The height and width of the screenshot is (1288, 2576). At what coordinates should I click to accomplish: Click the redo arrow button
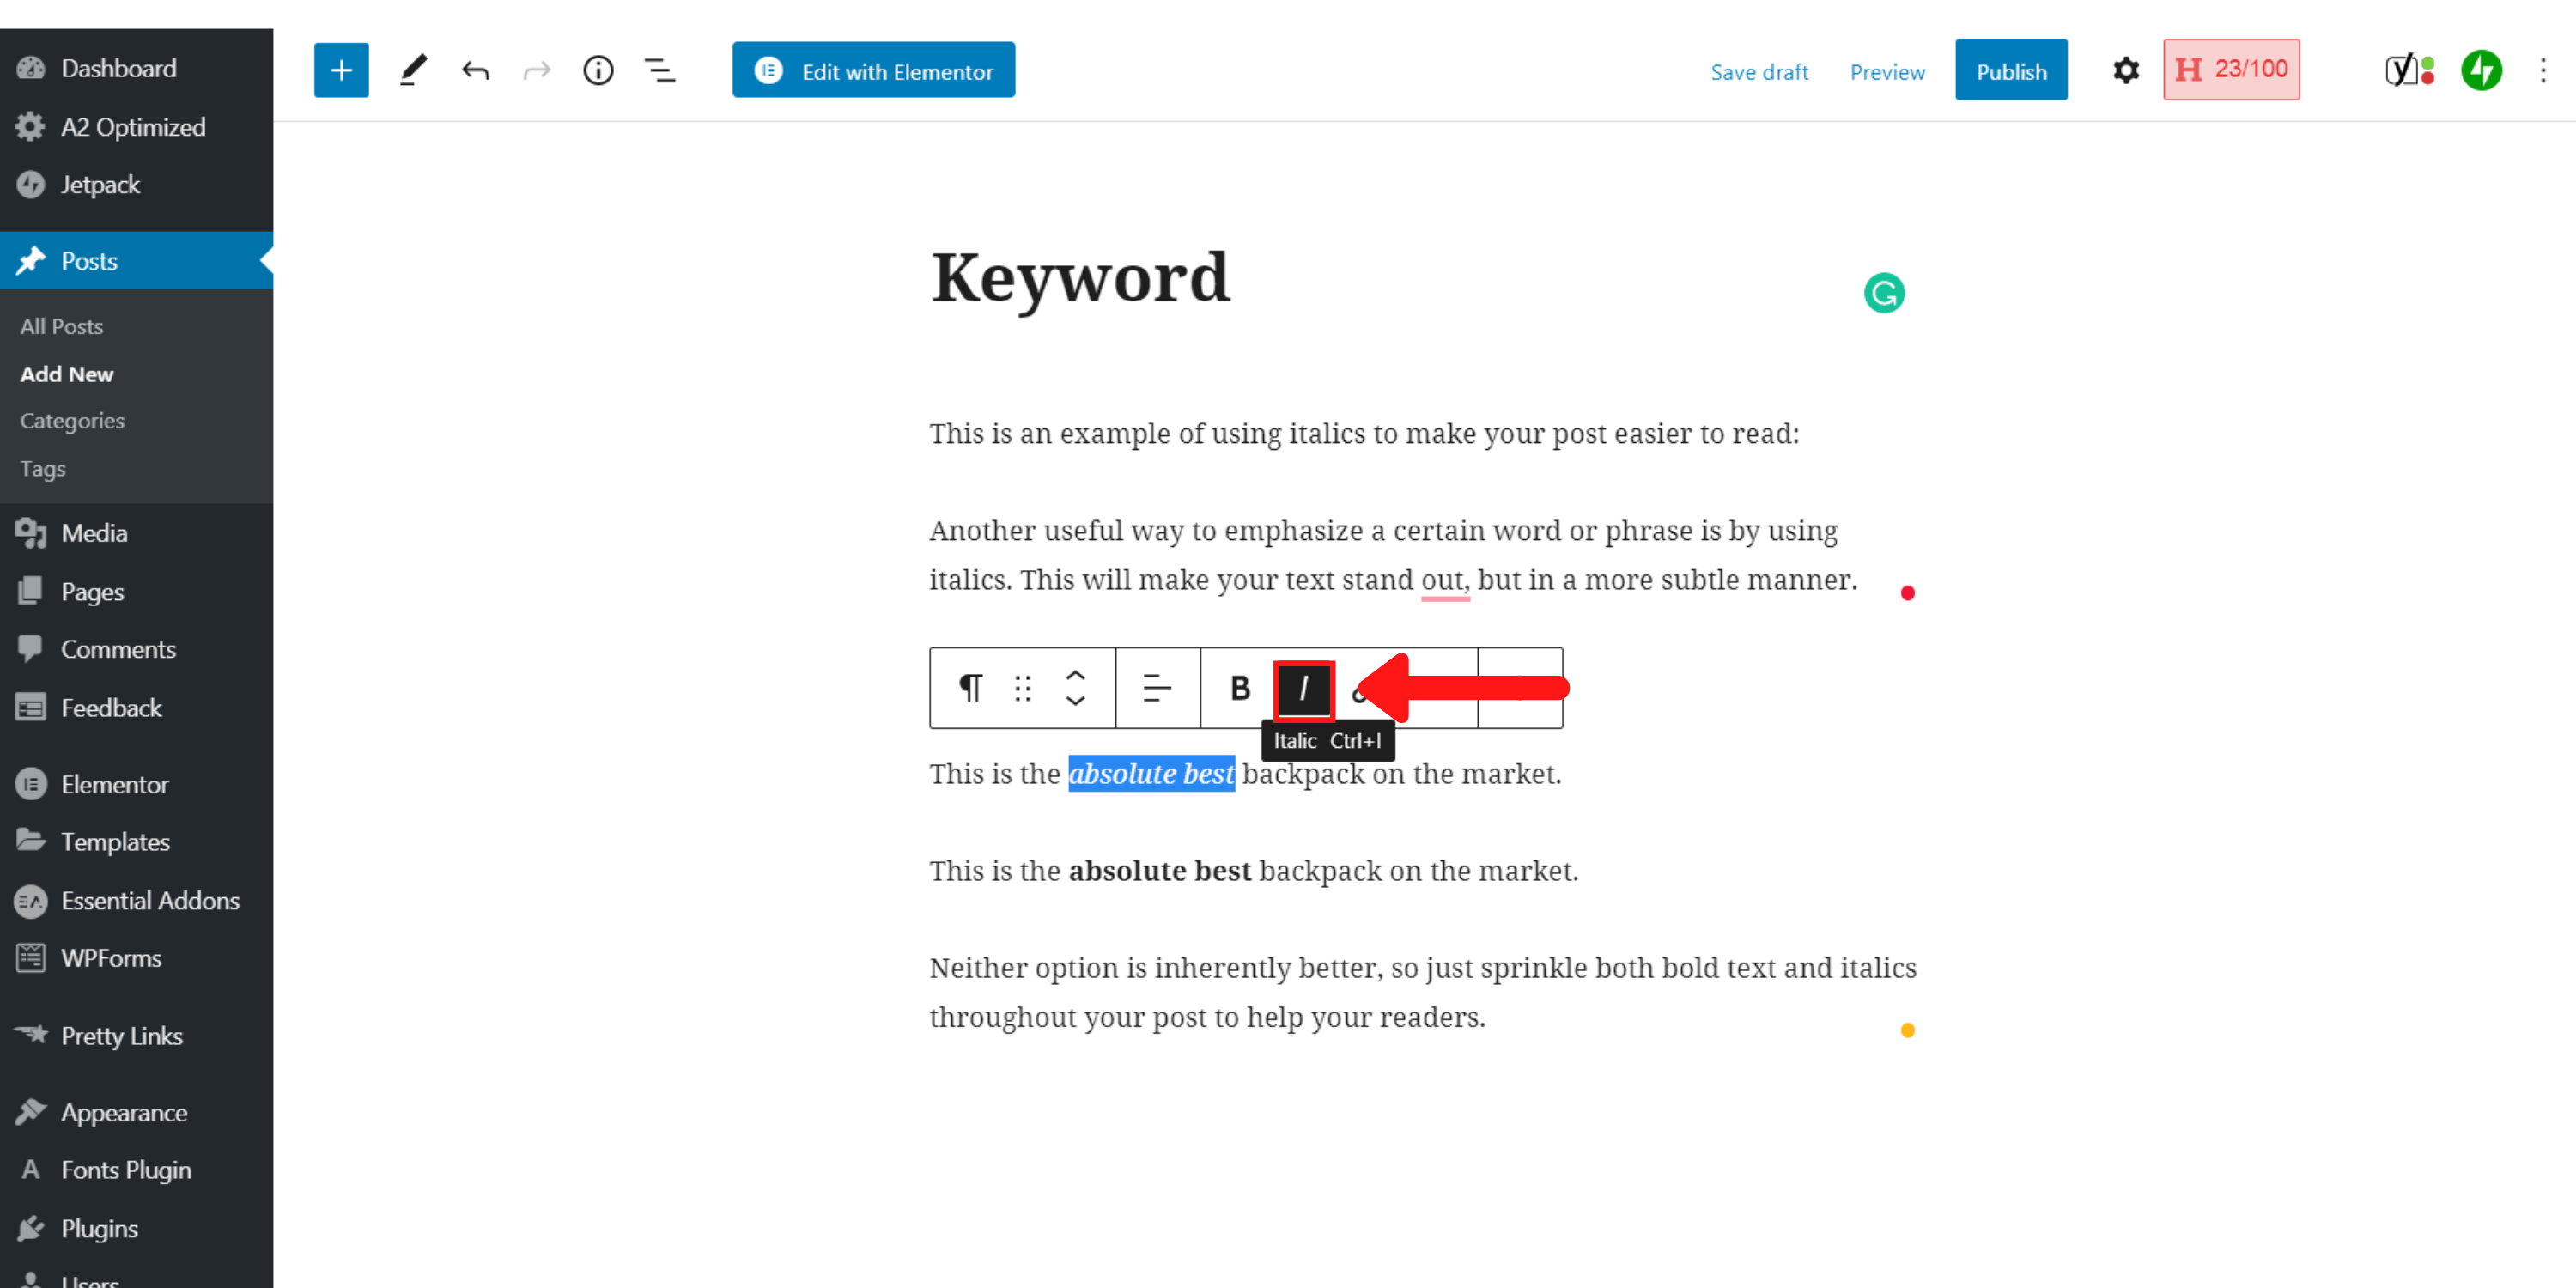[x=538, y=70]
